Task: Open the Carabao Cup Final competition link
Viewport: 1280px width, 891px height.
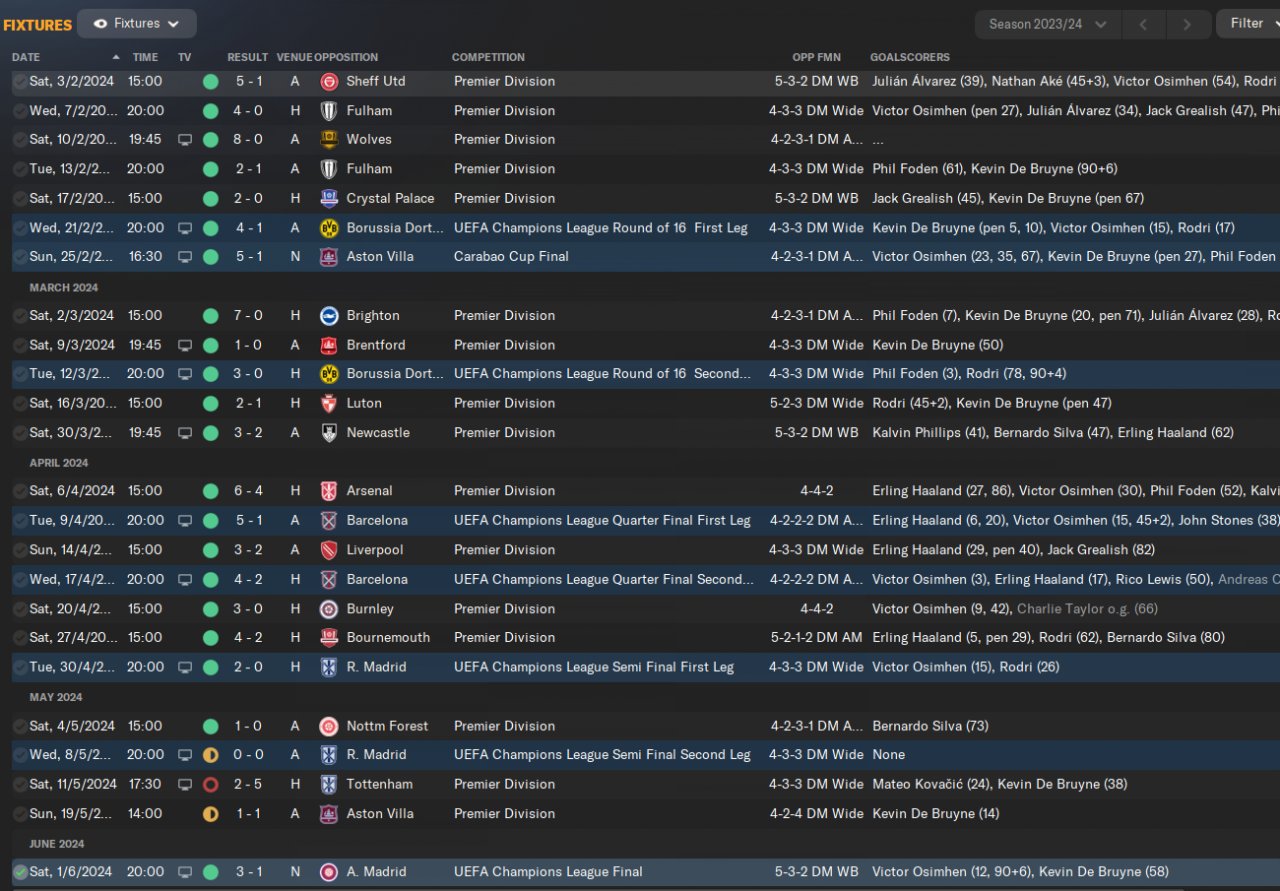Action: (x=511, y=257)
